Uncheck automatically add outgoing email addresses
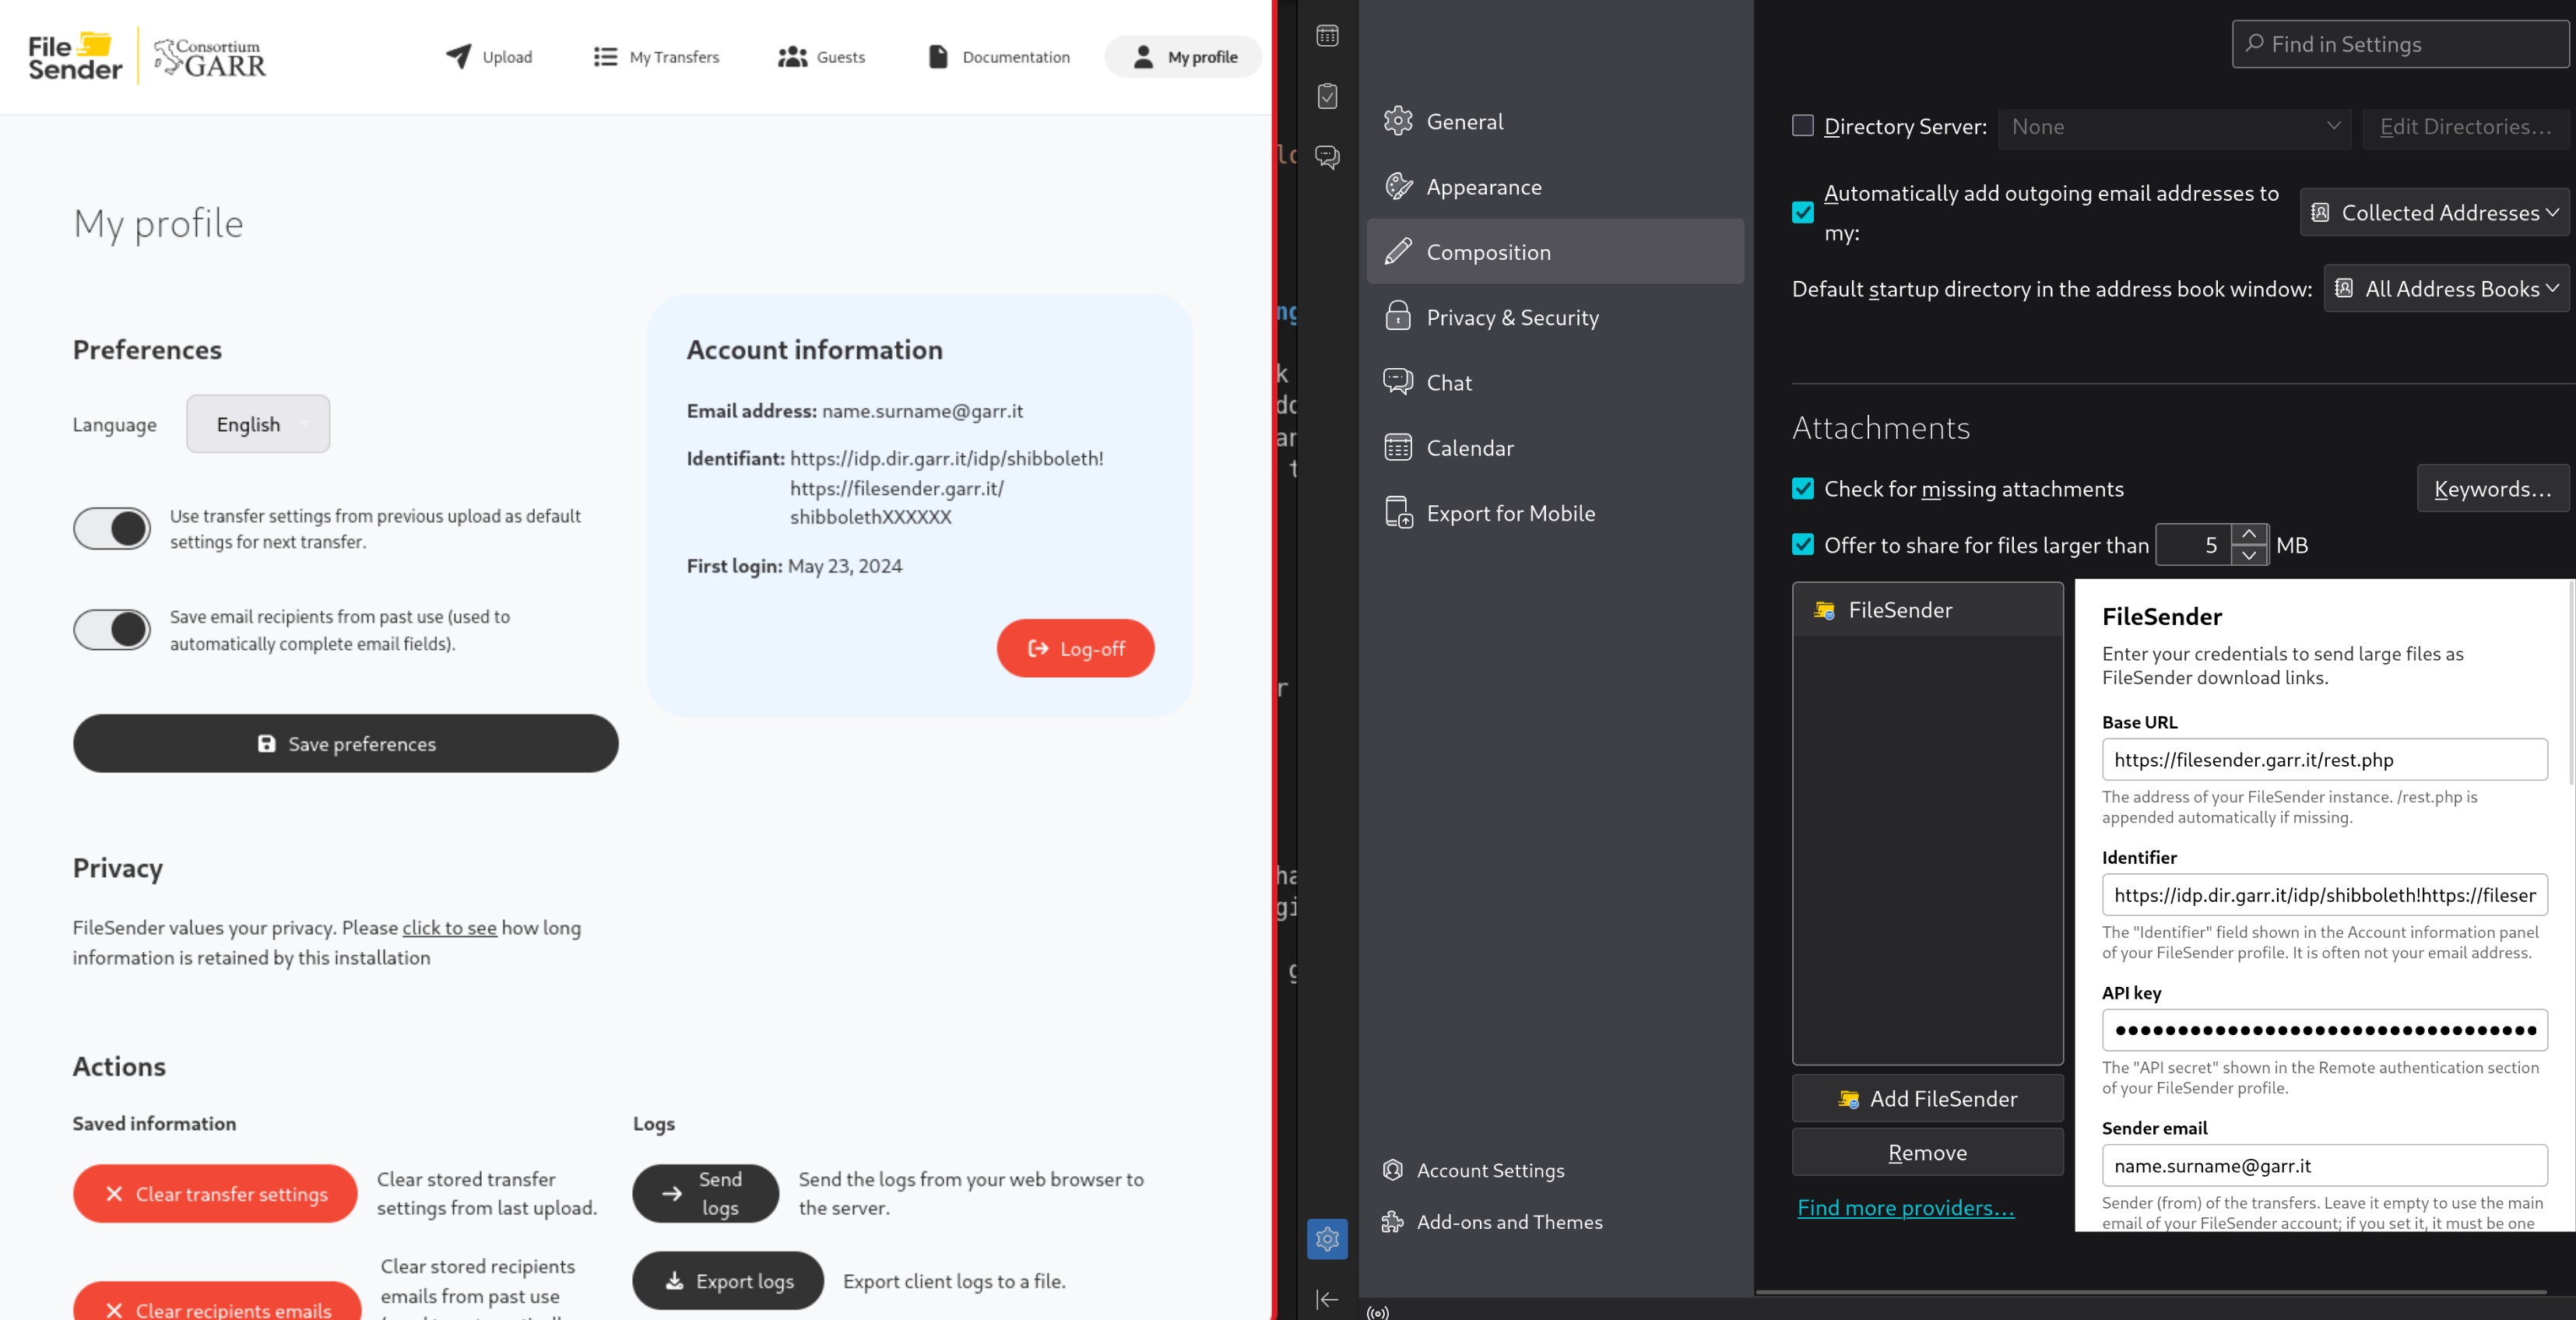Viewport: 2576px width, 1320px height. pos(1802,212)
